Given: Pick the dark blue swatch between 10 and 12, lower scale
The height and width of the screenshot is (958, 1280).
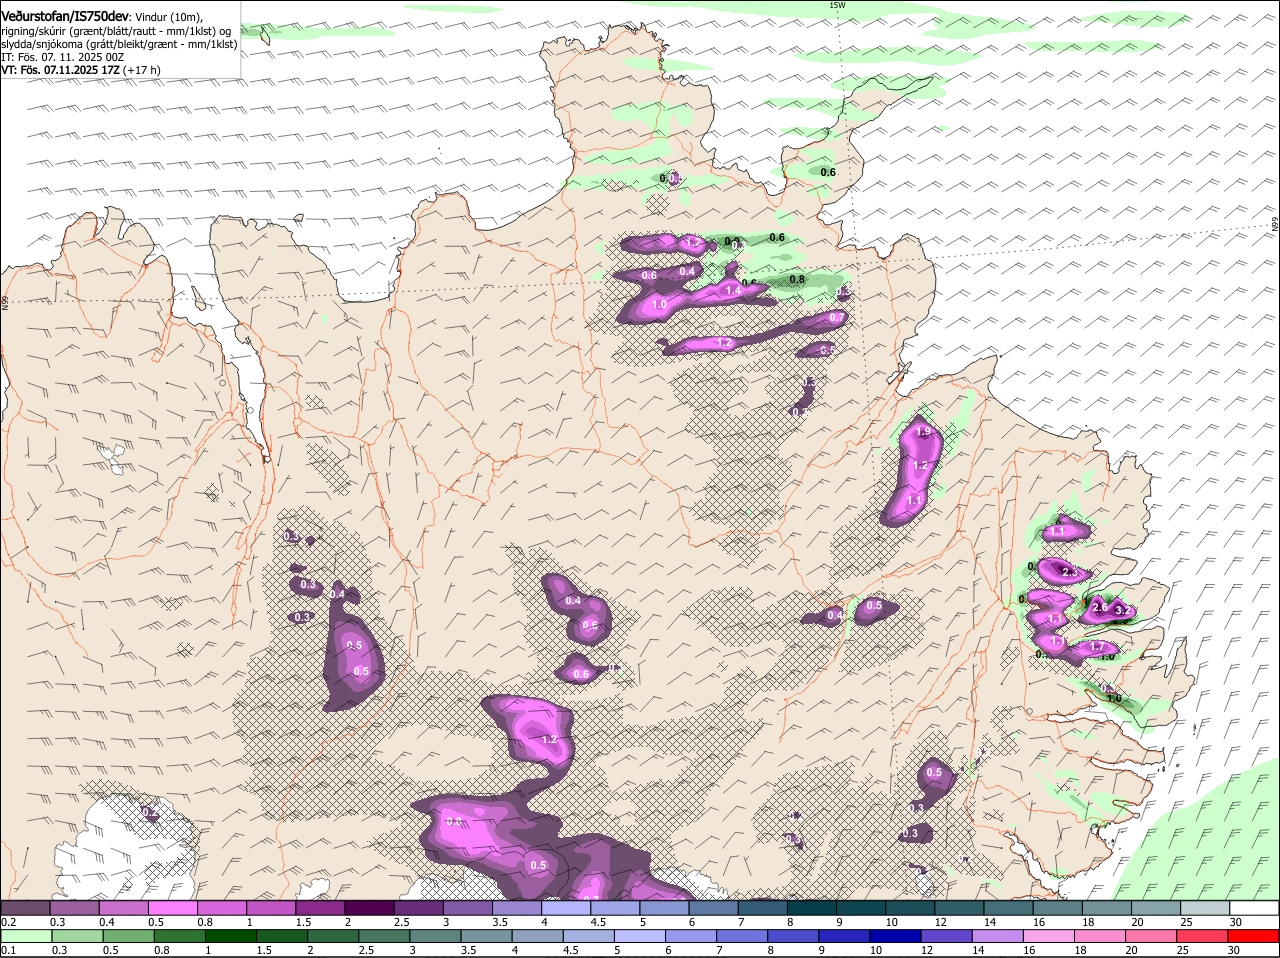Looking at the screenshot, I should pyautogui.click(x=897, y=936).
